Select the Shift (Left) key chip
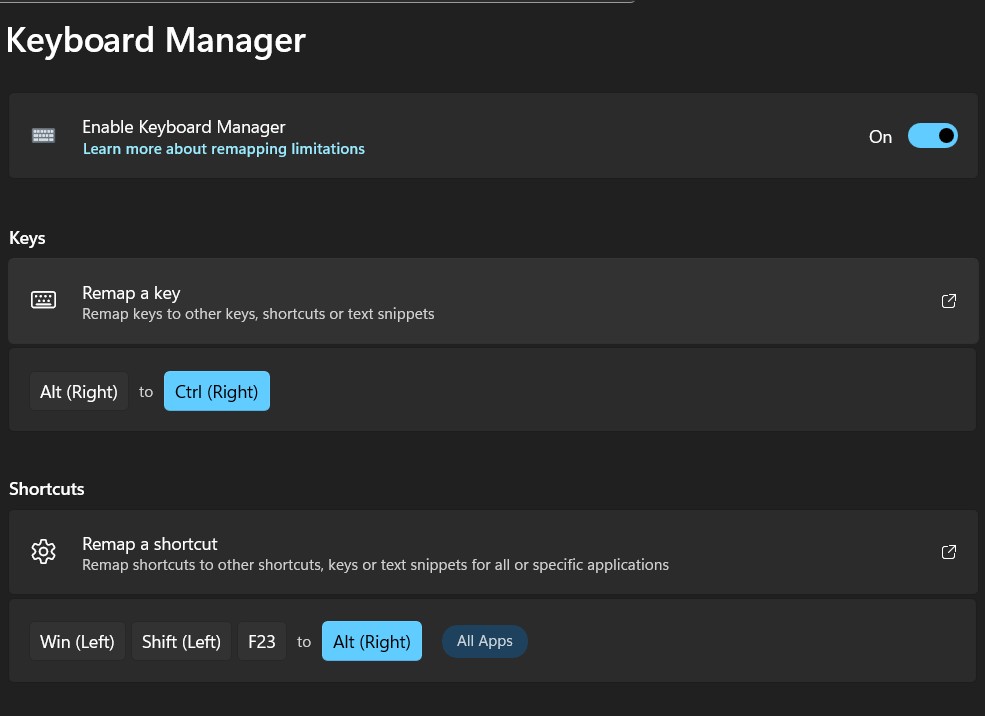985x716 pixels. tap(181, 641)
